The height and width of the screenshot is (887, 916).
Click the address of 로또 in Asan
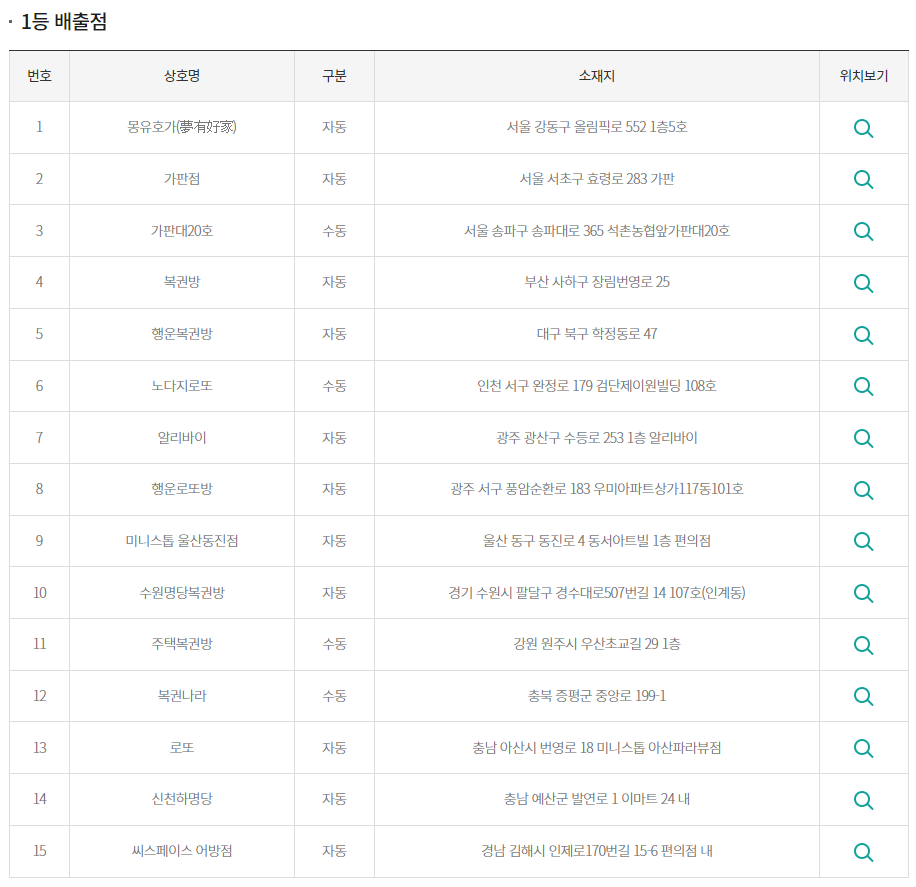click(x=596, y=748)
